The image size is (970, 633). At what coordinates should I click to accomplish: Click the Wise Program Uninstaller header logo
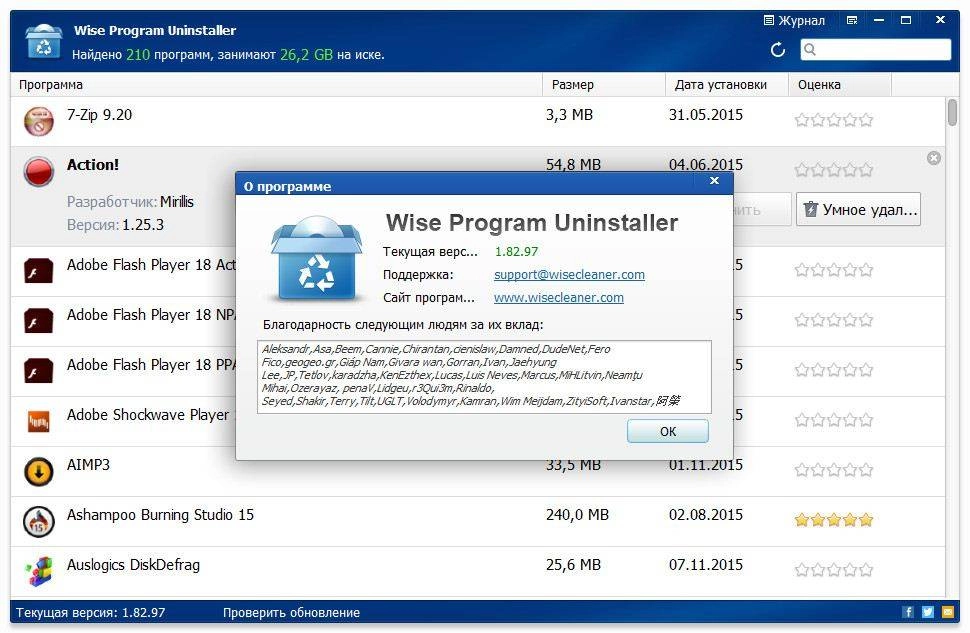[43, 41]
